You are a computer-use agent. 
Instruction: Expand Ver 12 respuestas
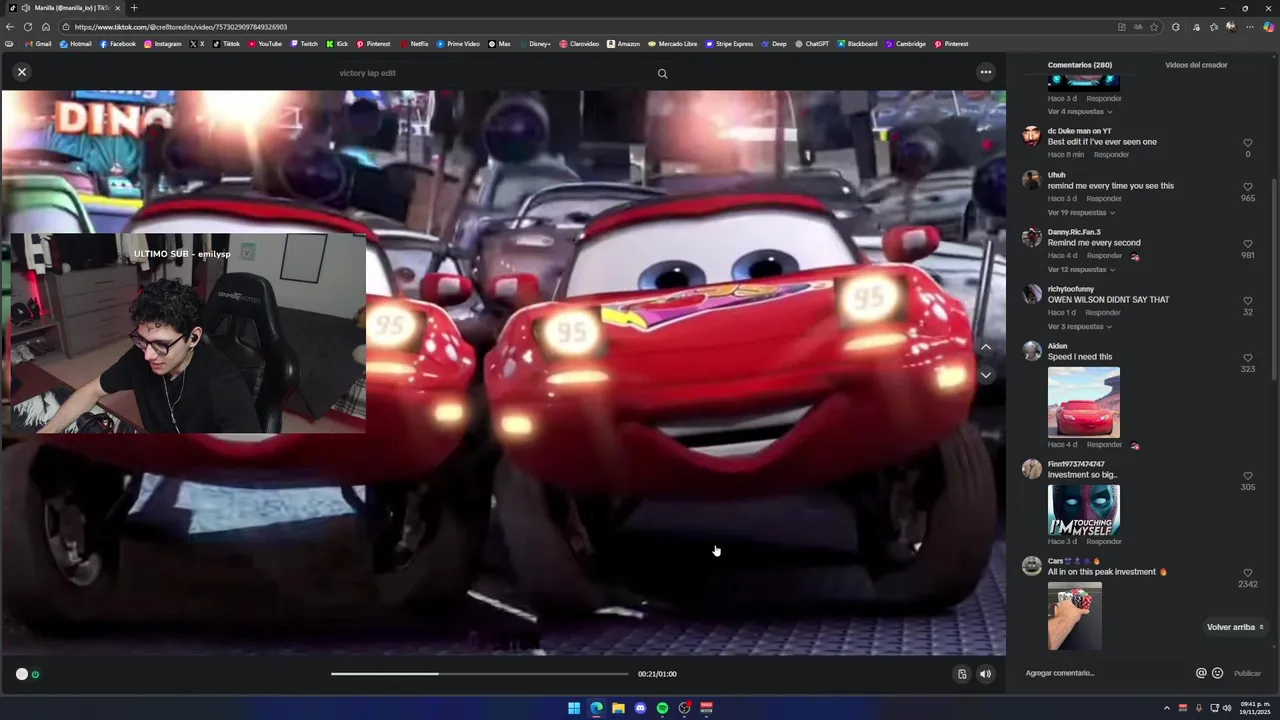1081,270
